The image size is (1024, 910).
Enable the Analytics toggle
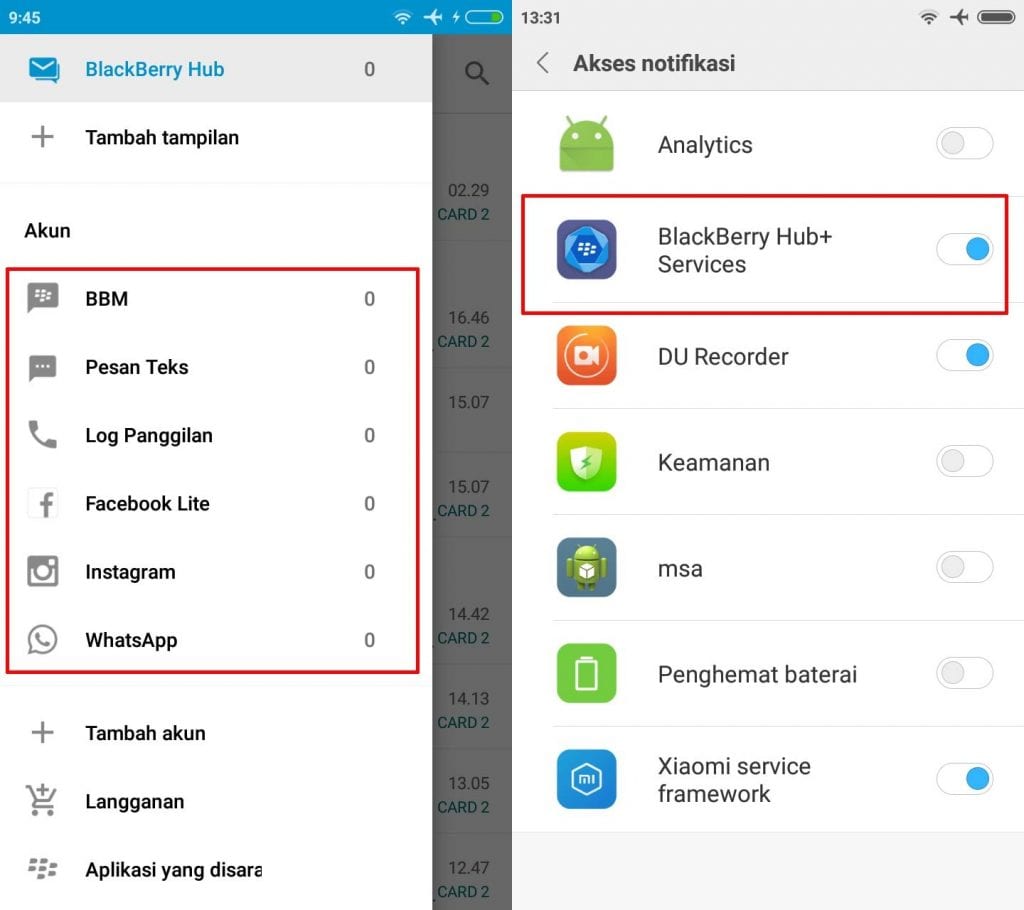[x=965, y=143]
